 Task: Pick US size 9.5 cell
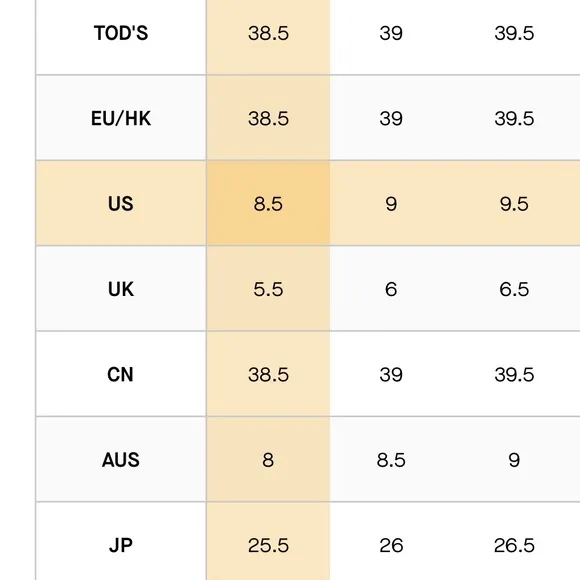(514, 203)
